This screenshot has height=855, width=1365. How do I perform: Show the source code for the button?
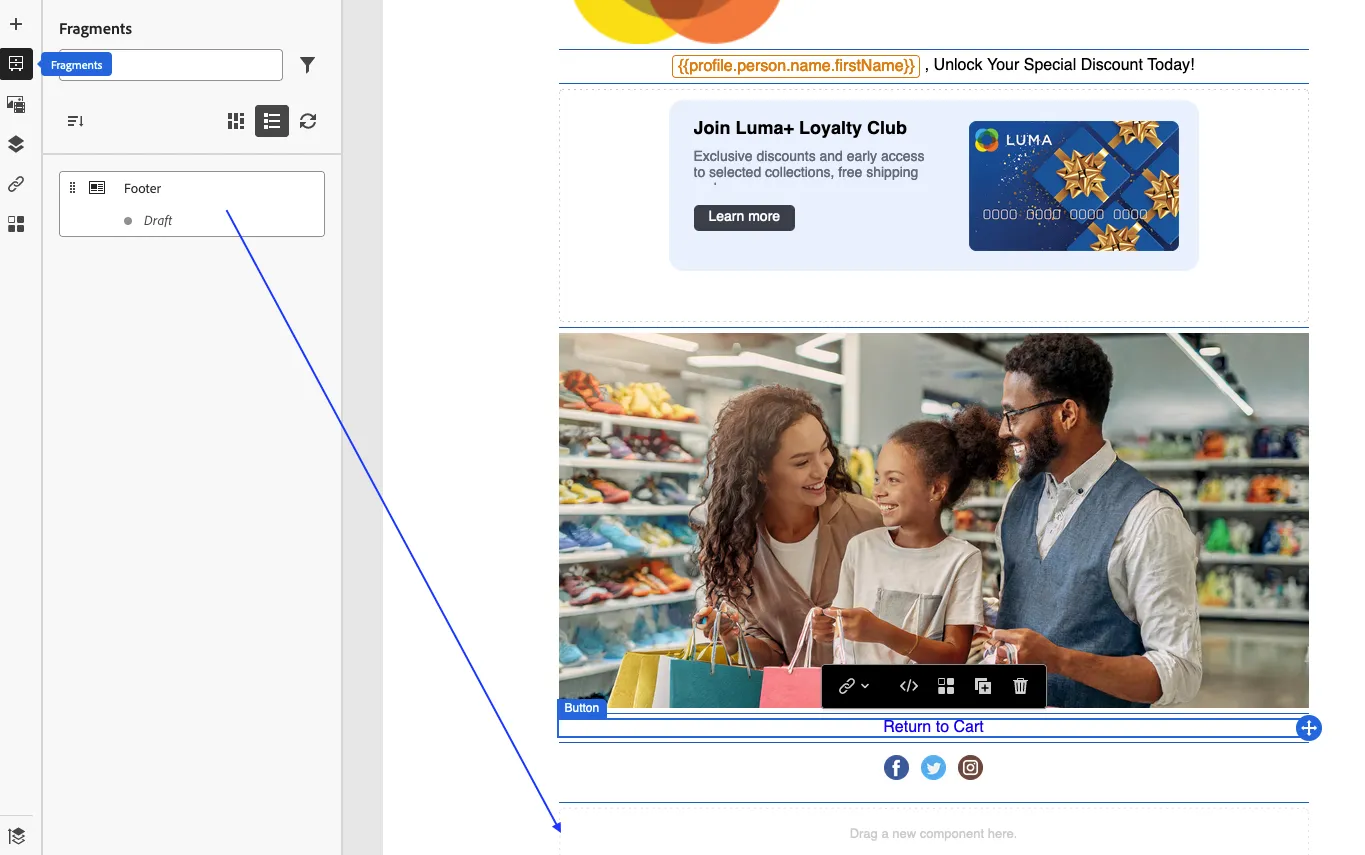[909, 686]
